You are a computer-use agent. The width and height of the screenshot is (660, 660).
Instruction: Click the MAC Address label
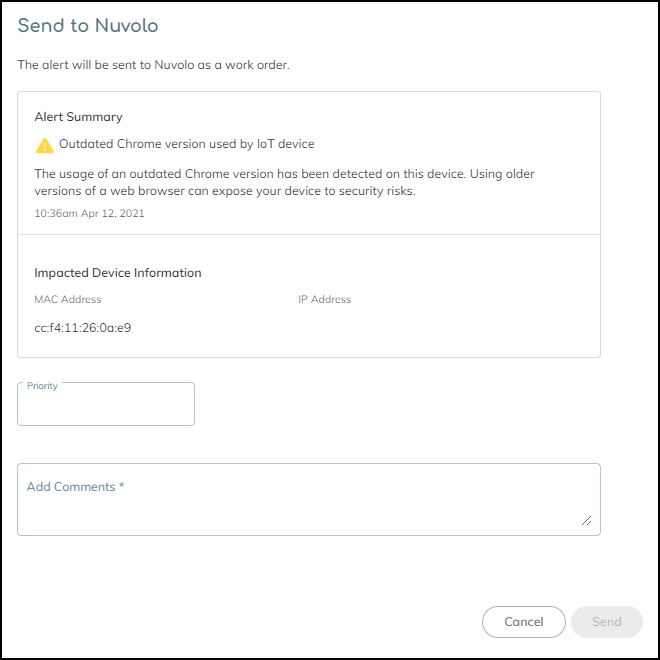(x=68, y=299)
